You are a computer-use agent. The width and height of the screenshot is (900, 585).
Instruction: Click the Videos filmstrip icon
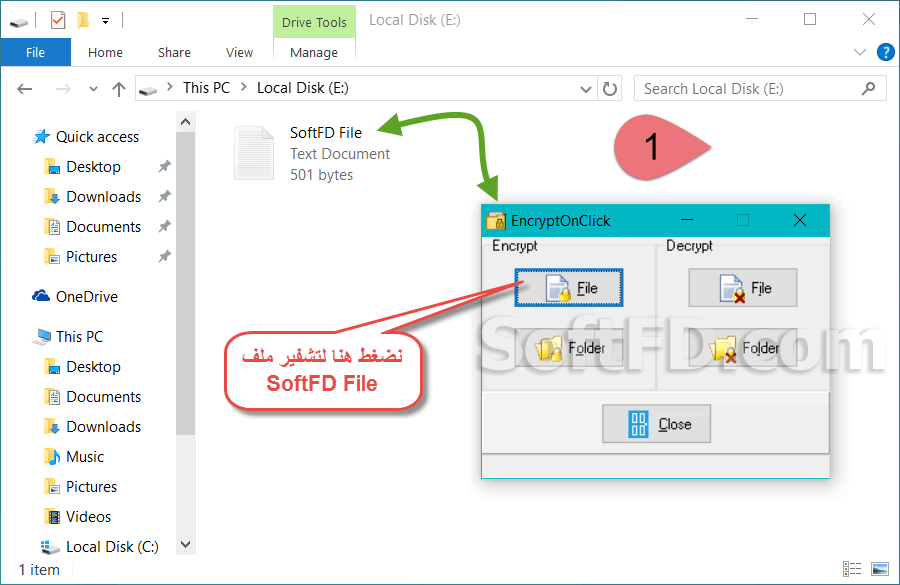click(x=53, y=517)
